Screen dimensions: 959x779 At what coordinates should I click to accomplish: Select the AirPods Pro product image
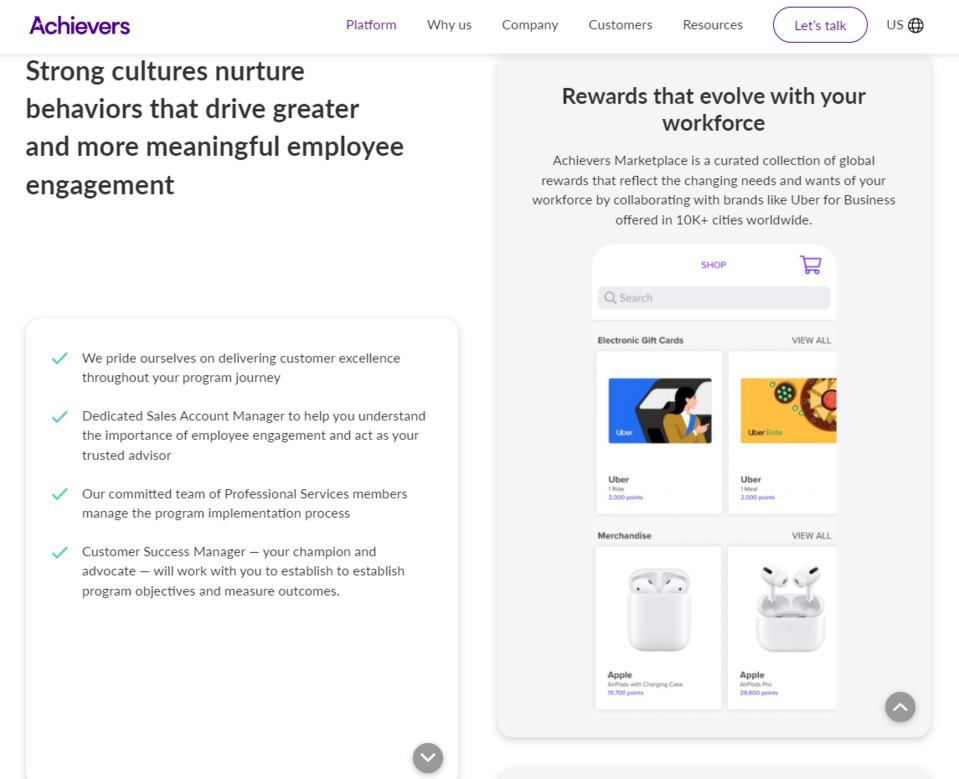point(790,607)
